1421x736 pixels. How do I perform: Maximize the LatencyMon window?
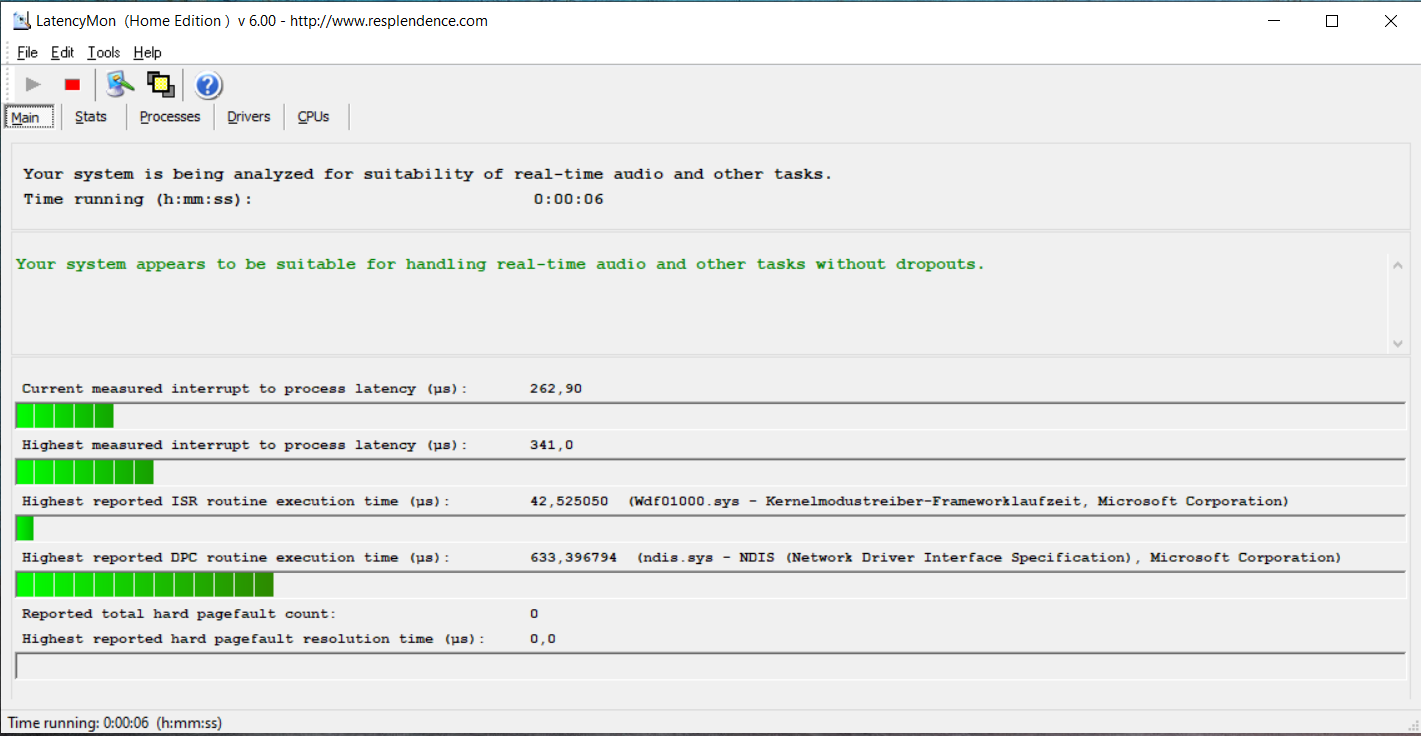1331,21
